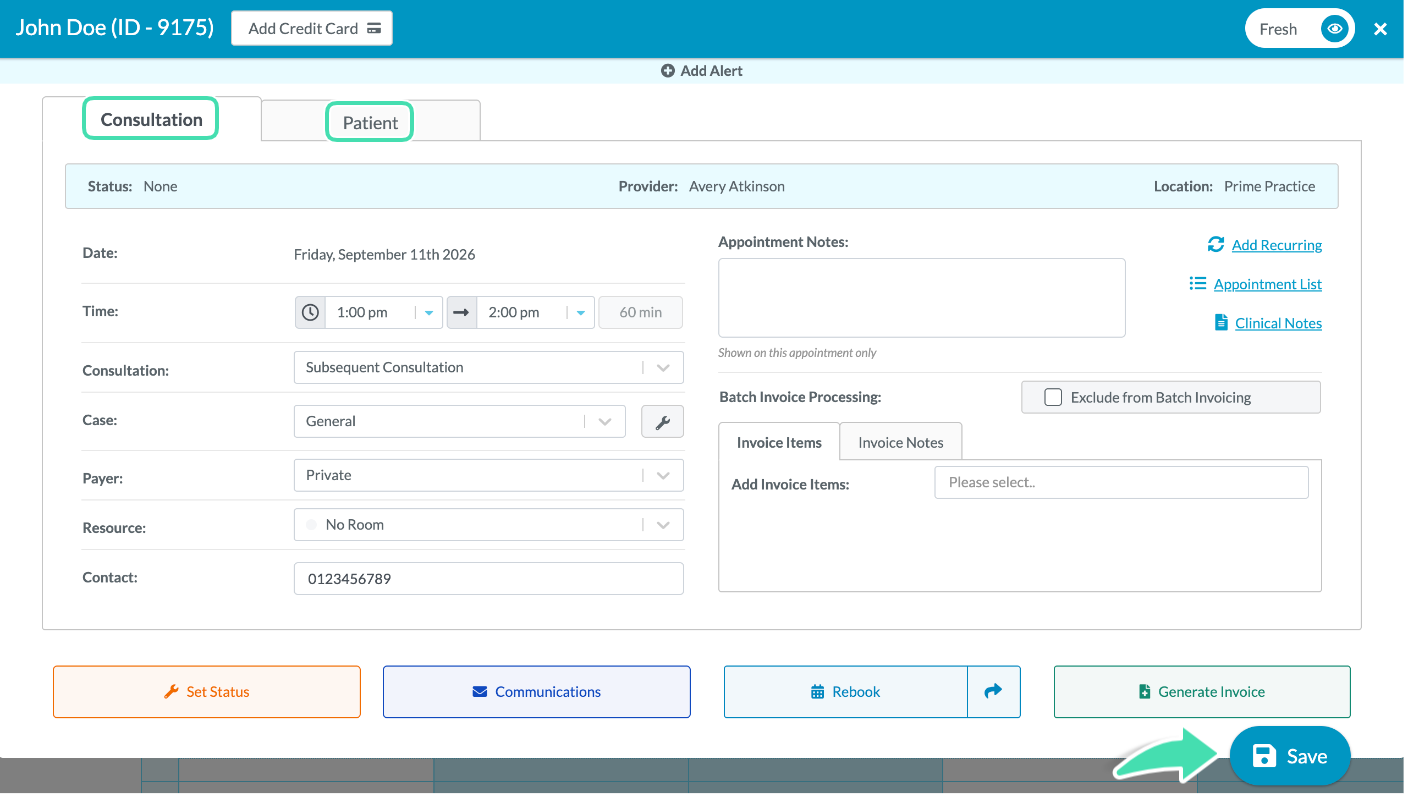
Task: Check Exclude from Batch Invoicing box
Action: coord(1053,397)
